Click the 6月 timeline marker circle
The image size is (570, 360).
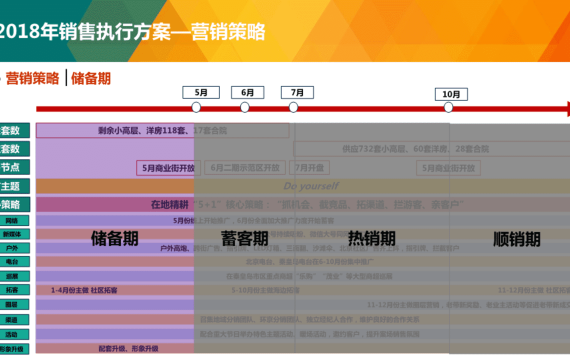[x=245, y=107]
